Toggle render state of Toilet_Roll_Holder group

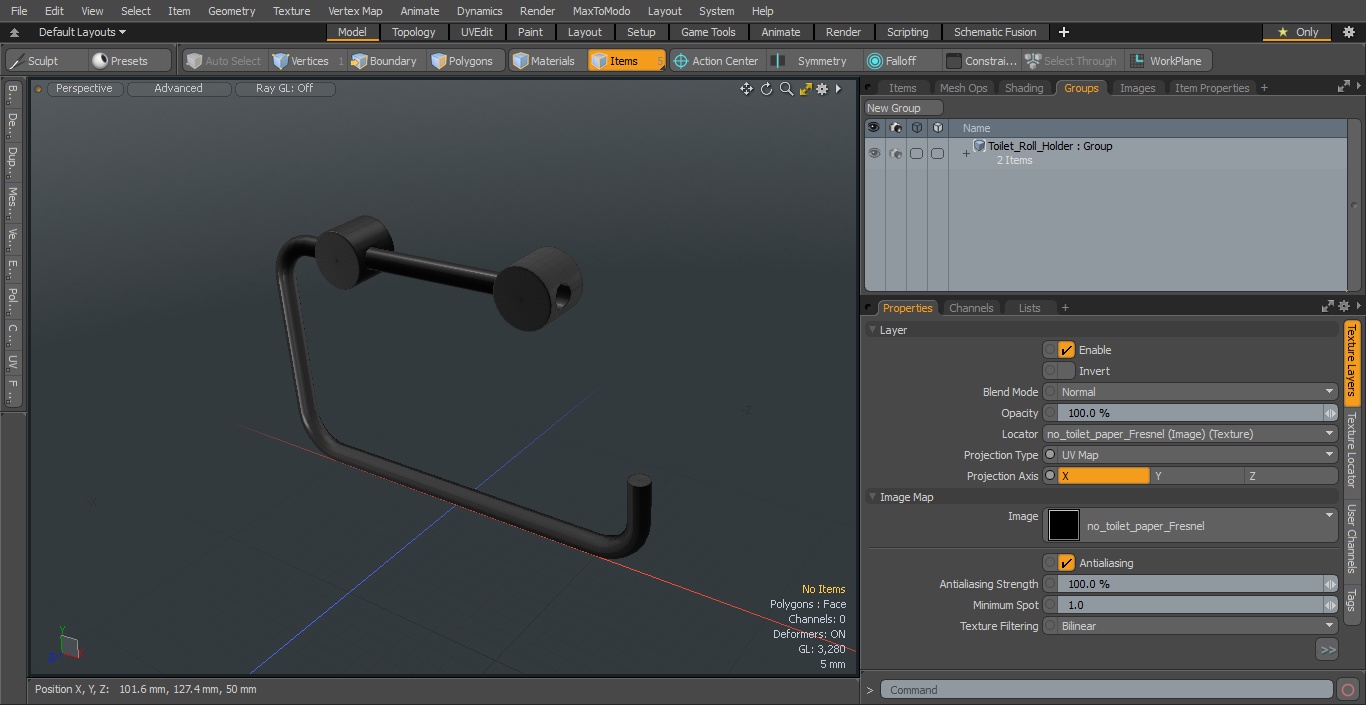coord(896,153)
